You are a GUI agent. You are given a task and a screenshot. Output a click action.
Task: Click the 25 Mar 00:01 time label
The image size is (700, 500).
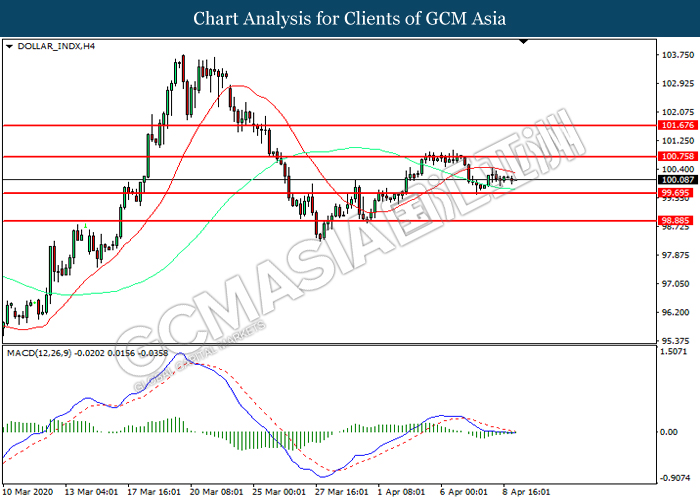tap(279, 492)
